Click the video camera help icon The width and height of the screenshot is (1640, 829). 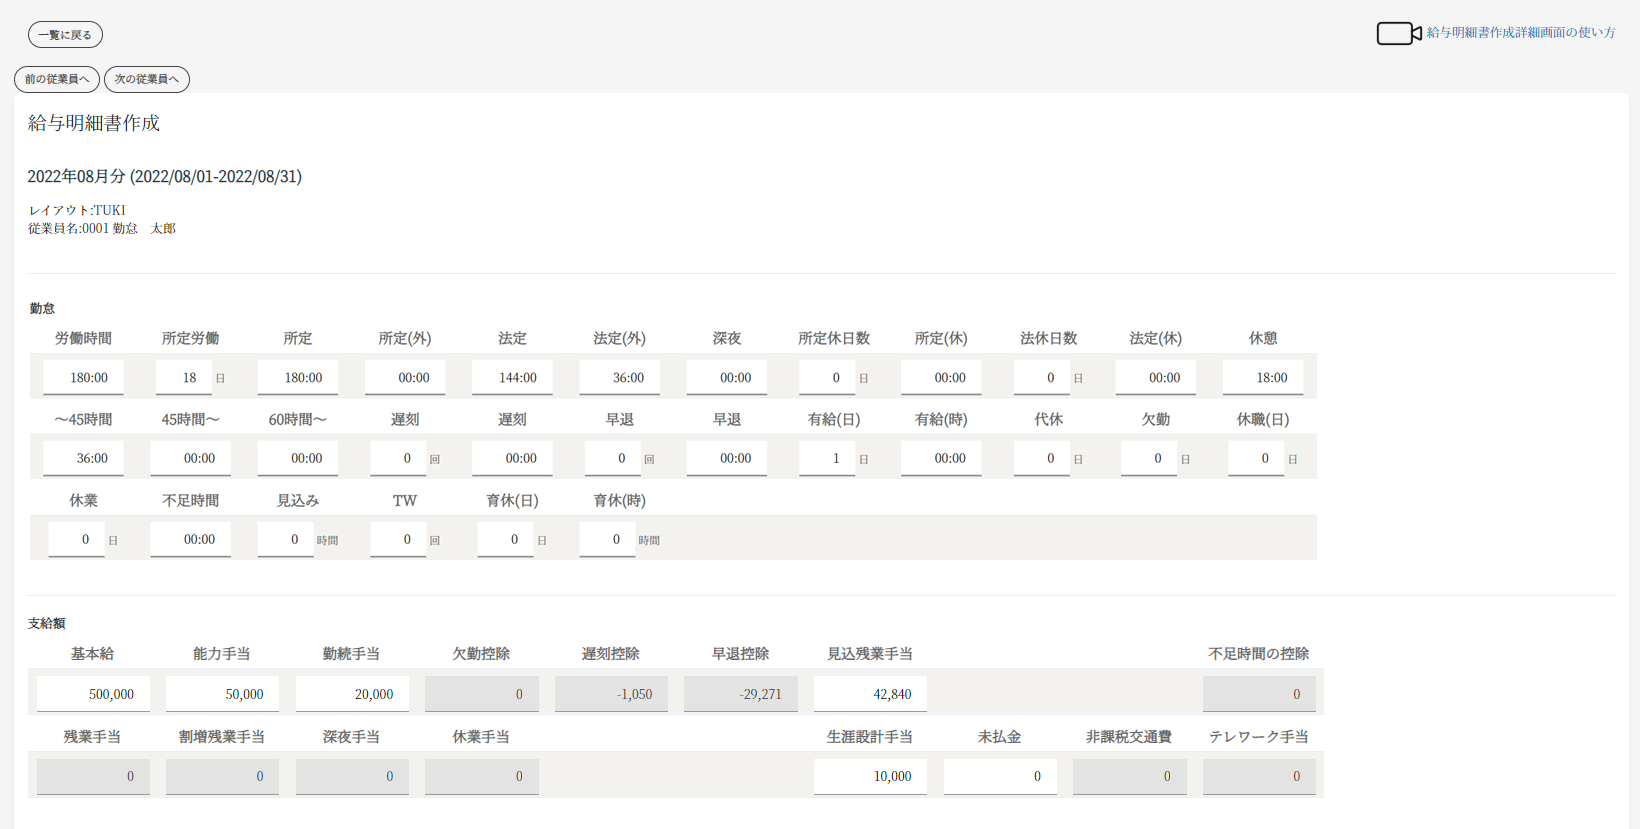tap(1398, 33)
